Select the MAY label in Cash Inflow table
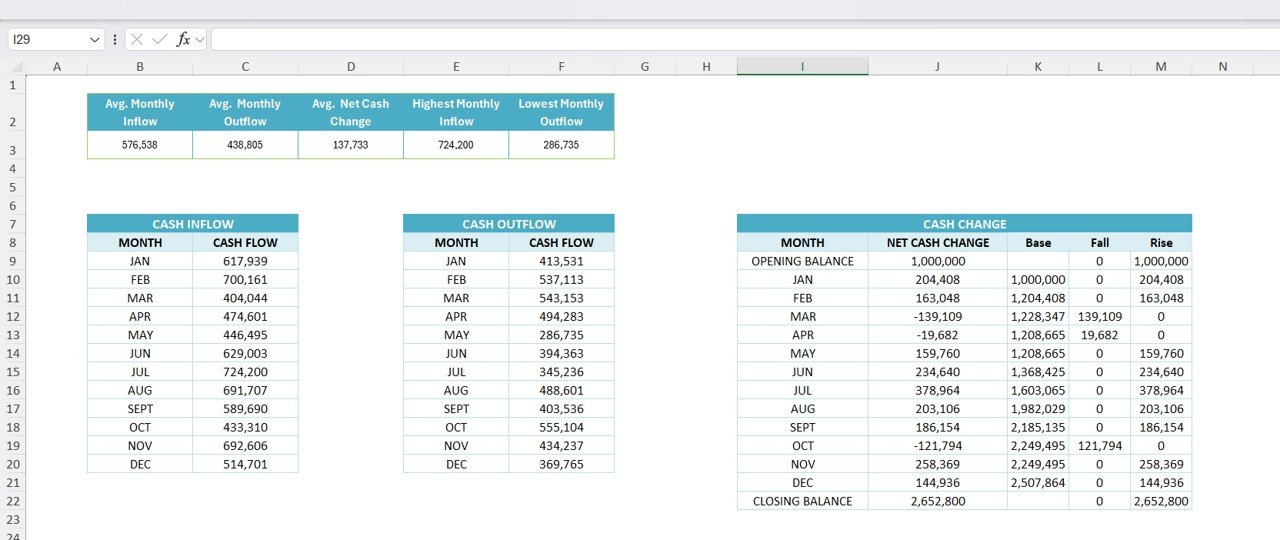This screenshot has height=540, width=1280. pos(140,335)
